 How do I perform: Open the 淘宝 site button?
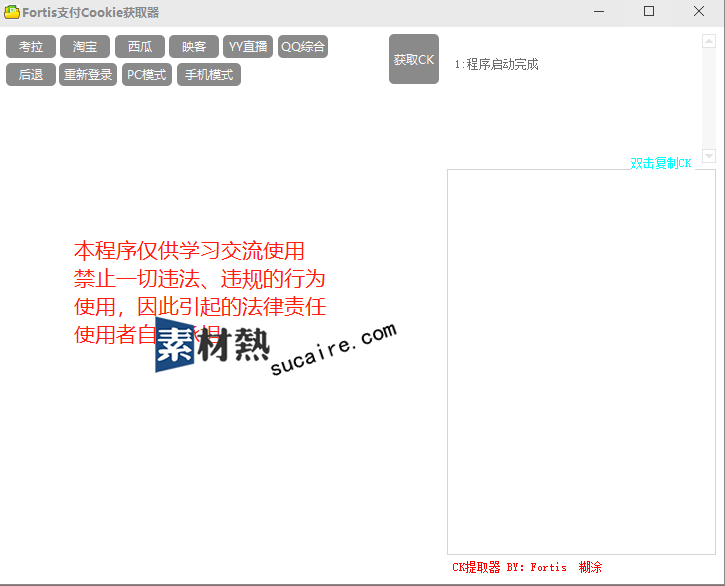coord(85,47)
